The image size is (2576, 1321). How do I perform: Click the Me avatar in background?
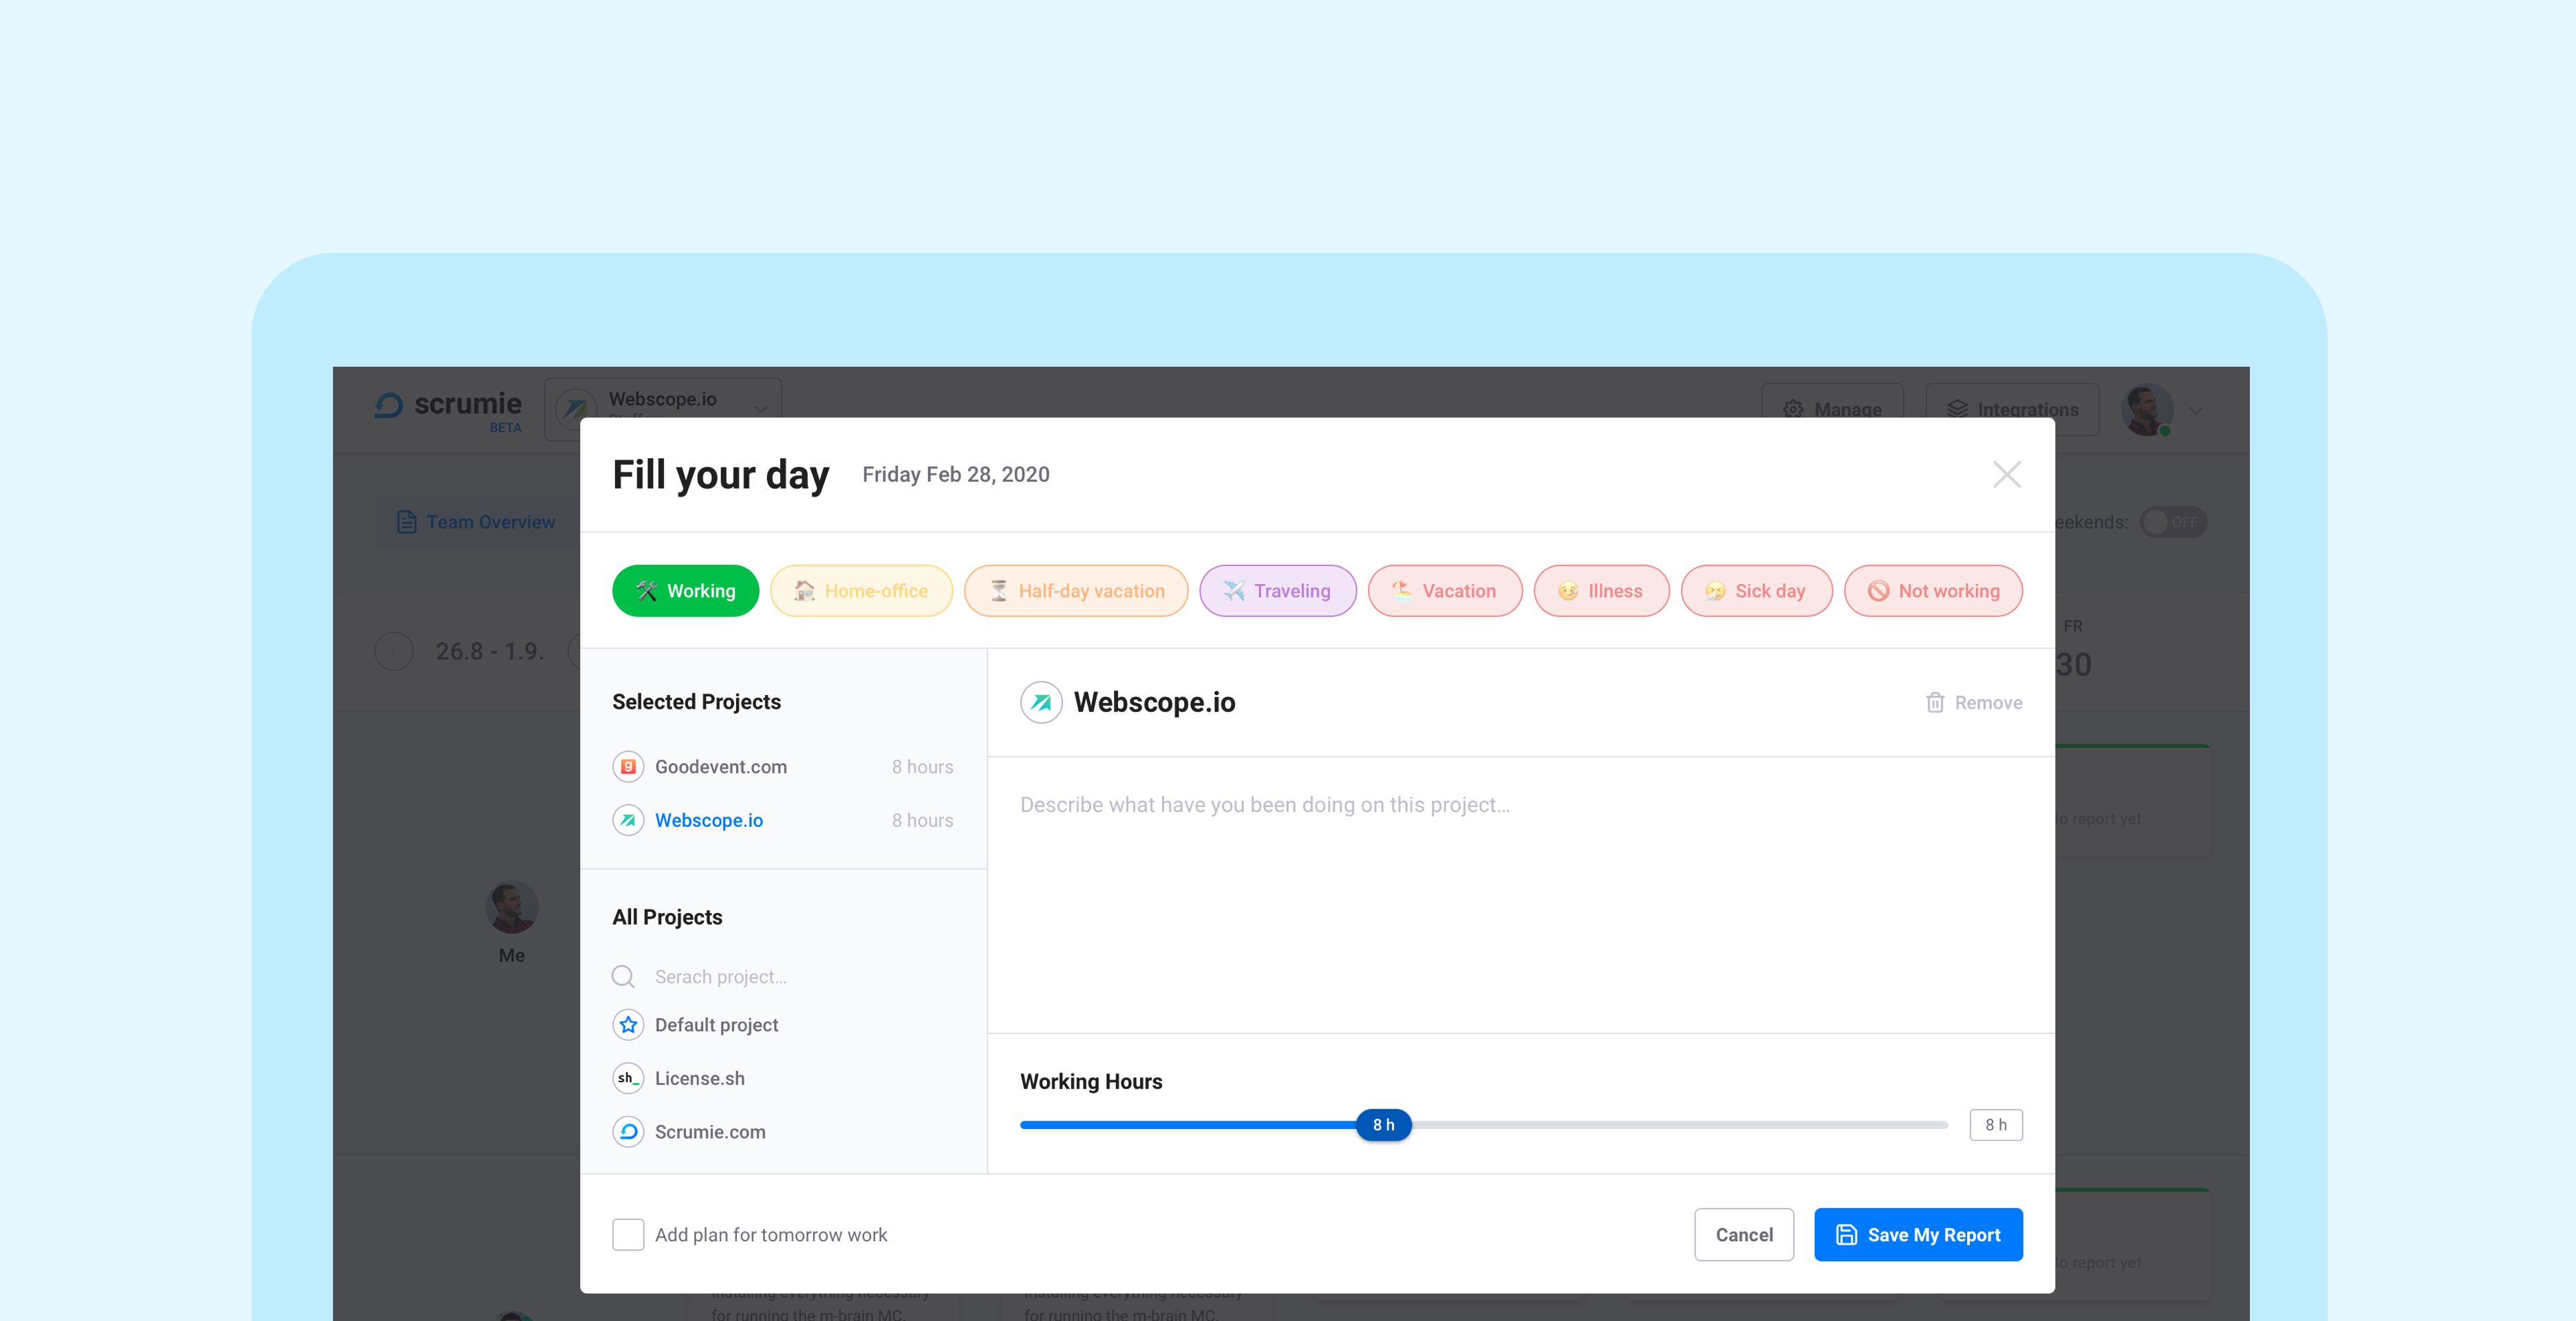point(512,907)
